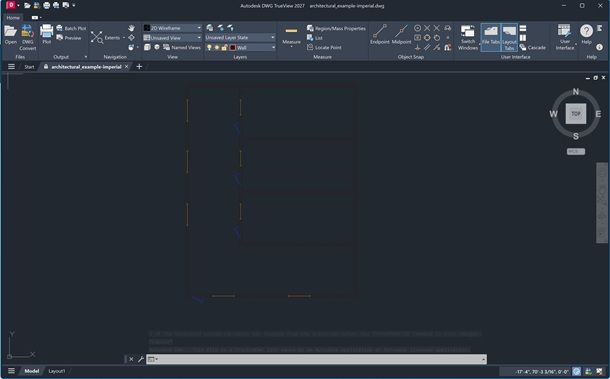Select architectural_example-imperial file tab

point(86,67)
